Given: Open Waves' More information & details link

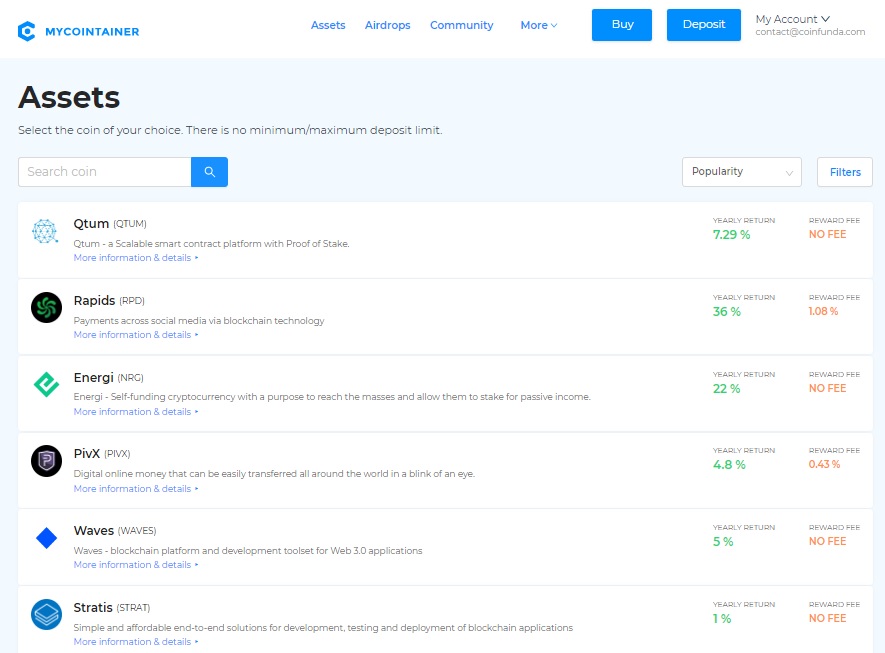Looking at the screenshot, I should [x=135, y=564].
